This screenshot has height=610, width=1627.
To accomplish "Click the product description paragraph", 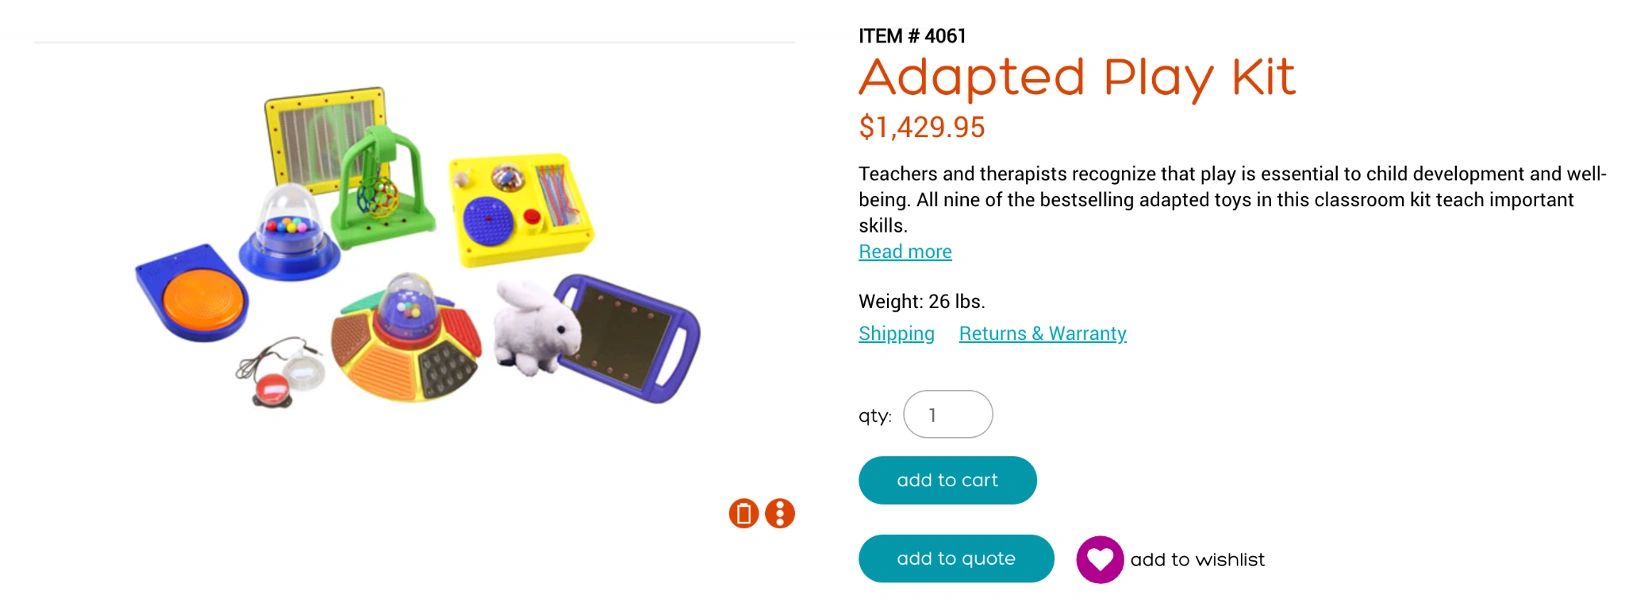I will click(1232, 200).
